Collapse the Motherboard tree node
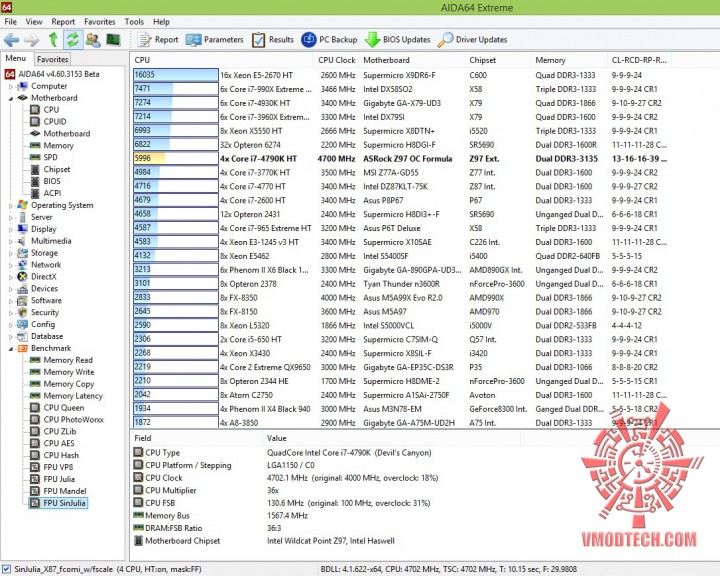This screenshot has width=720, height=576. pyautogui.click(x=11, y=98)
